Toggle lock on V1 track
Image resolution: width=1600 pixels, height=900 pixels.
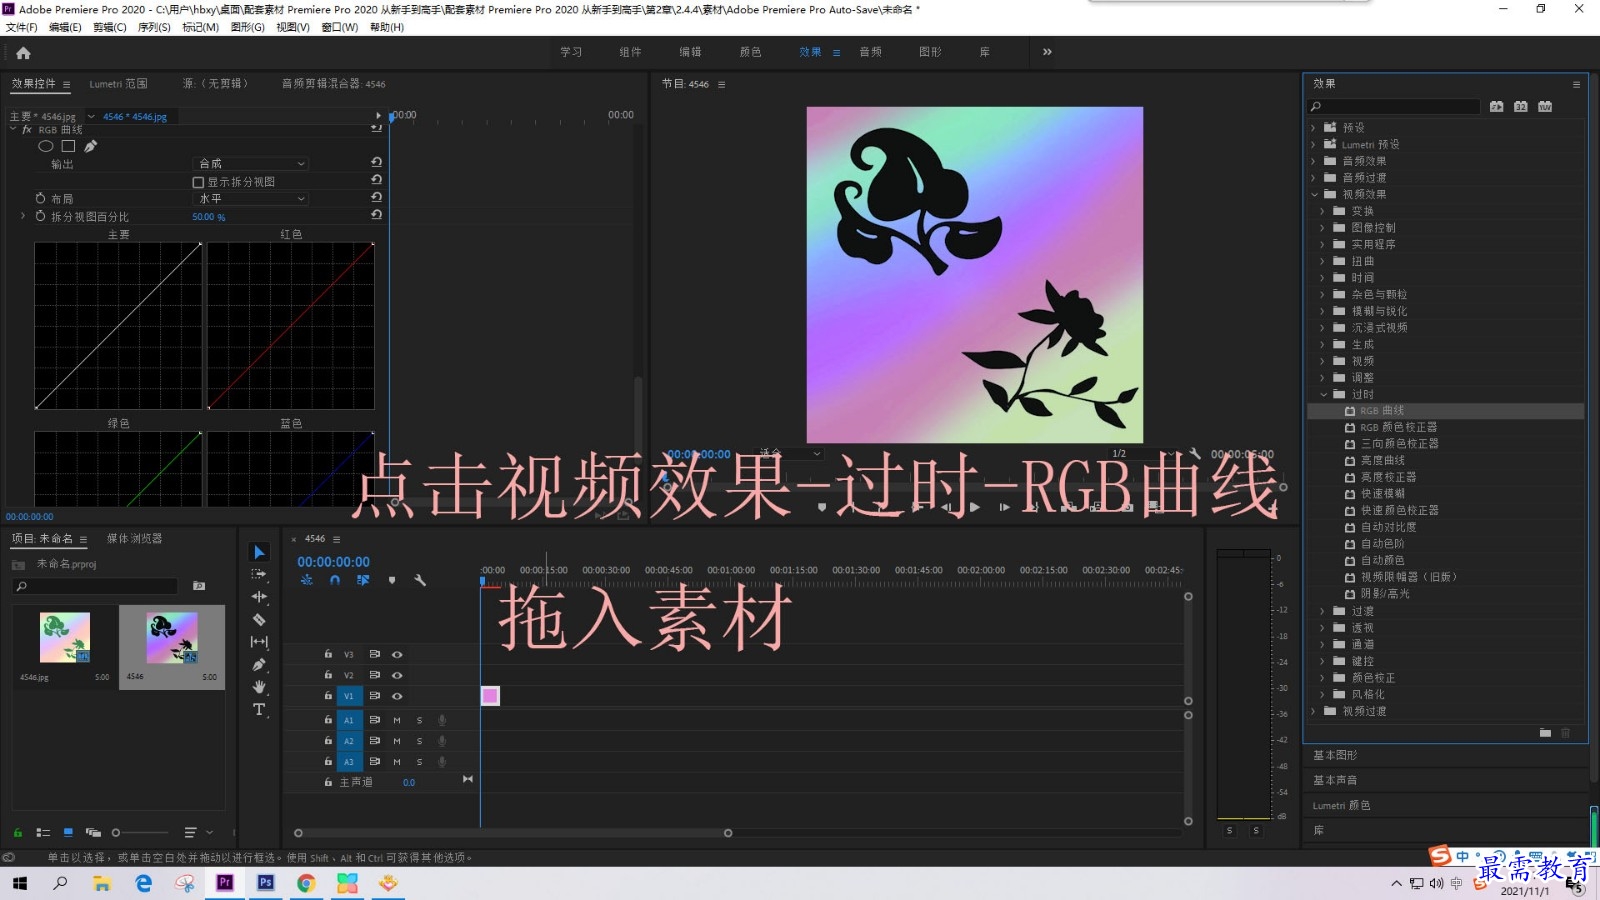[328, 696]
